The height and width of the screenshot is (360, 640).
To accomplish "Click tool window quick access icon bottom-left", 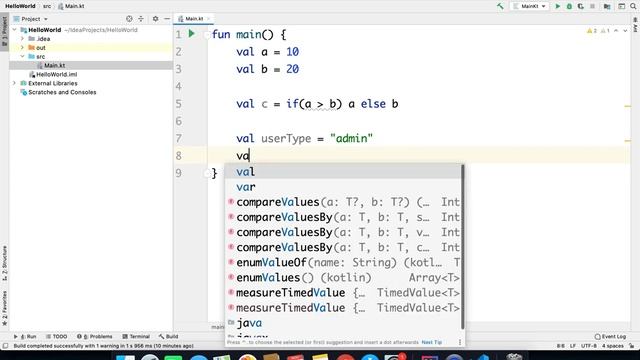I will (5, 346).
